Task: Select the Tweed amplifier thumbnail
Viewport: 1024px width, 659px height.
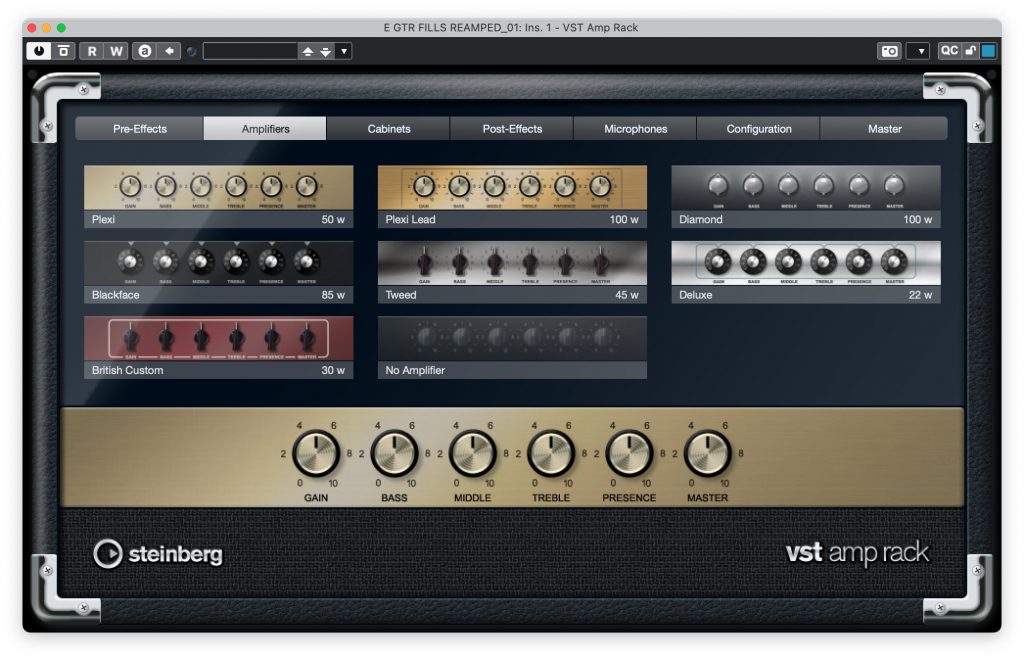Action: click(511, 265)
